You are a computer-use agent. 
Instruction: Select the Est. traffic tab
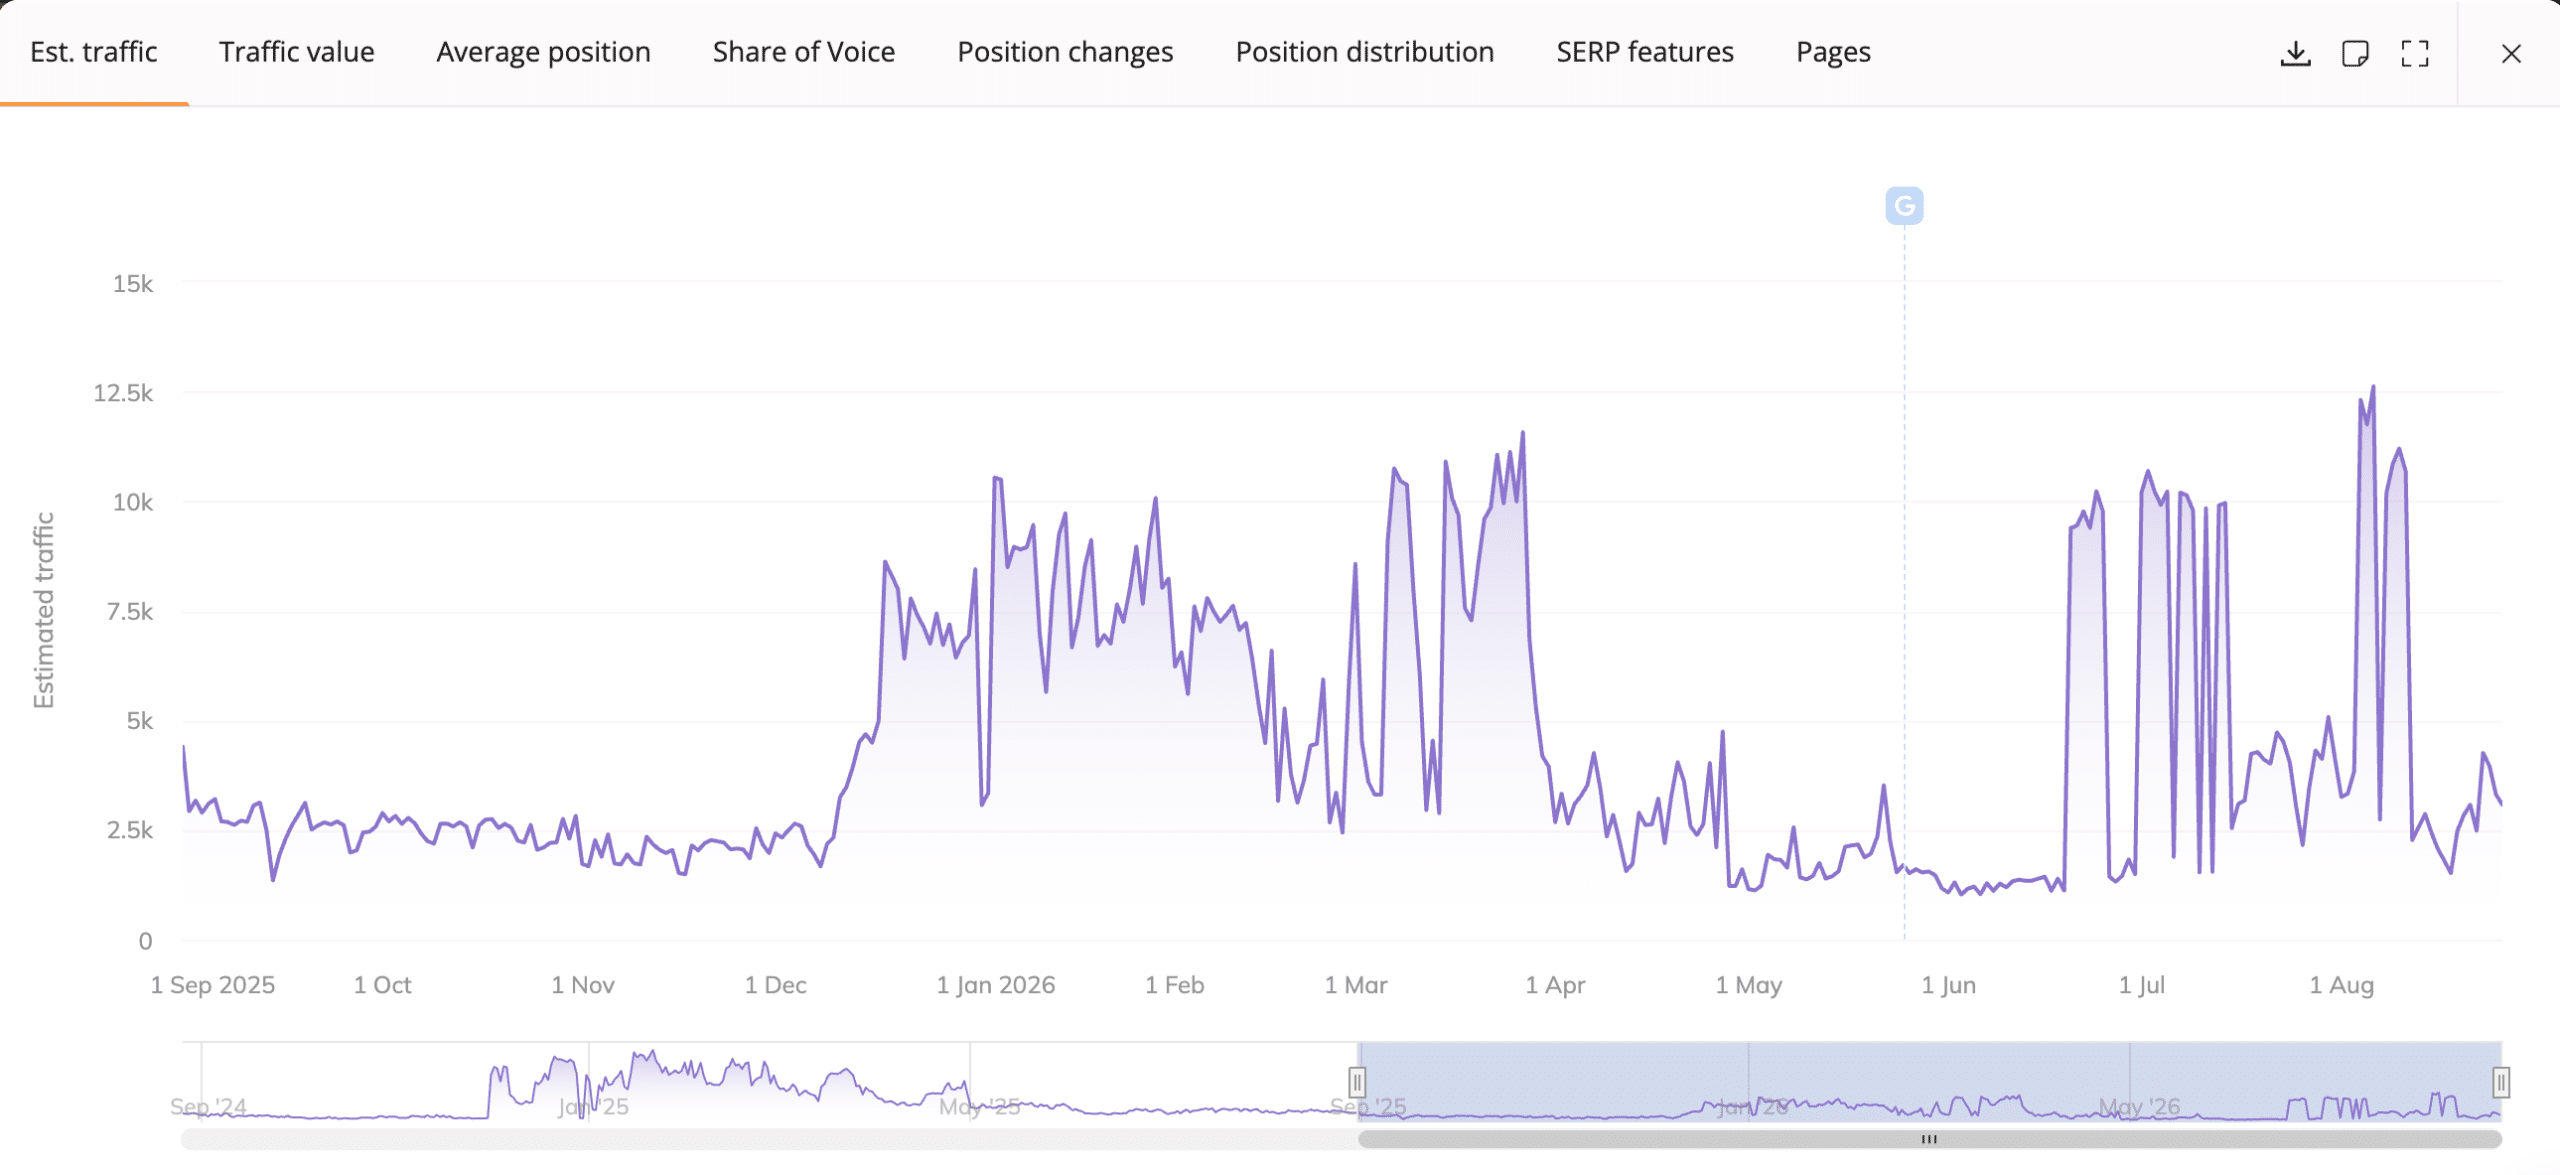(x=94, y=52)
